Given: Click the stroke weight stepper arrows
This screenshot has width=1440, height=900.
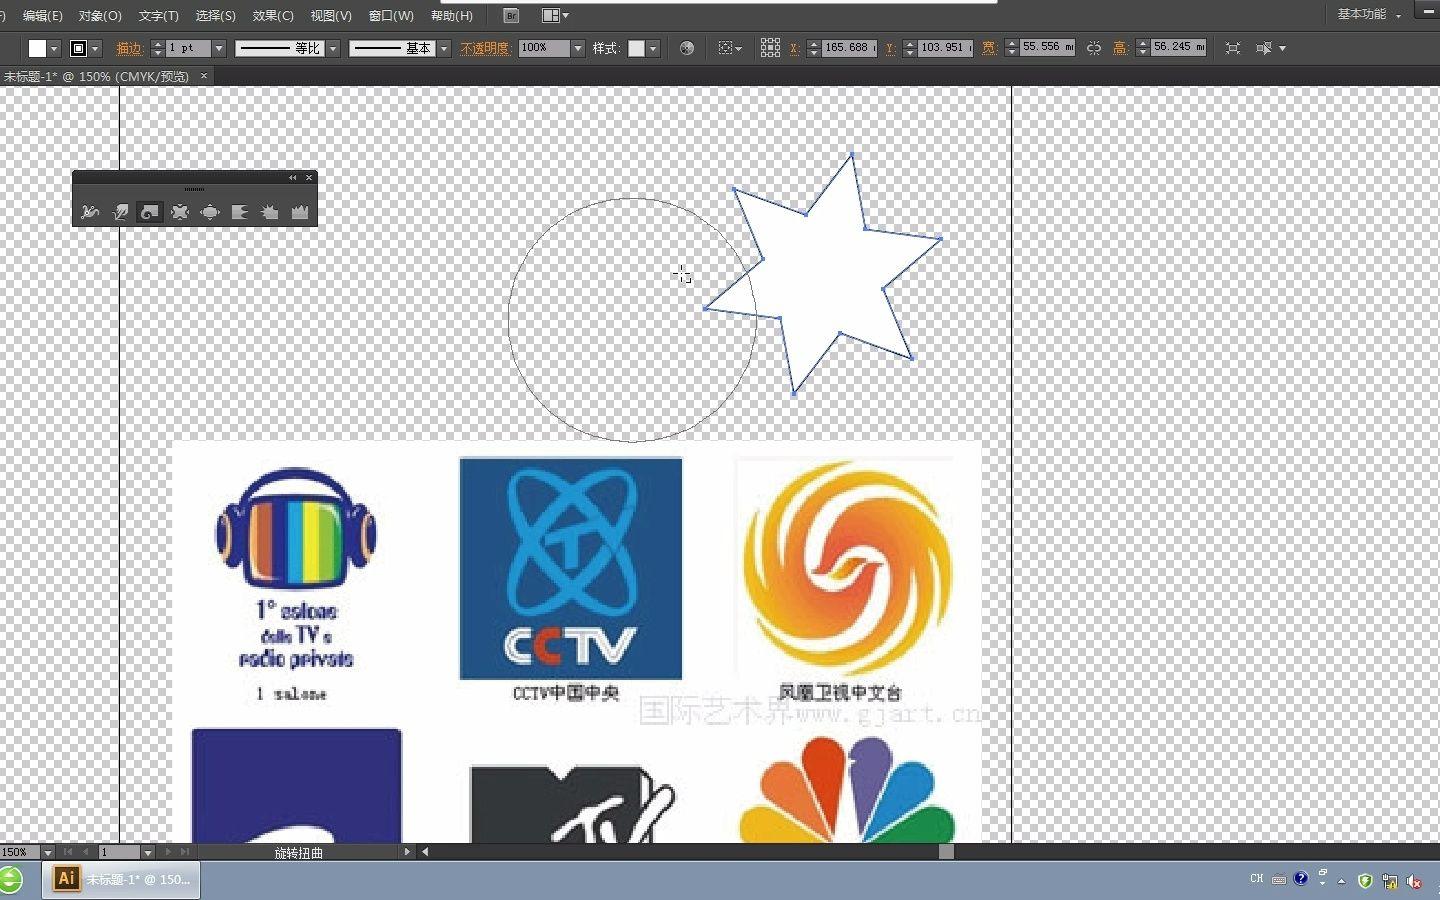Looking at the screenshot, I should point(157,48).
